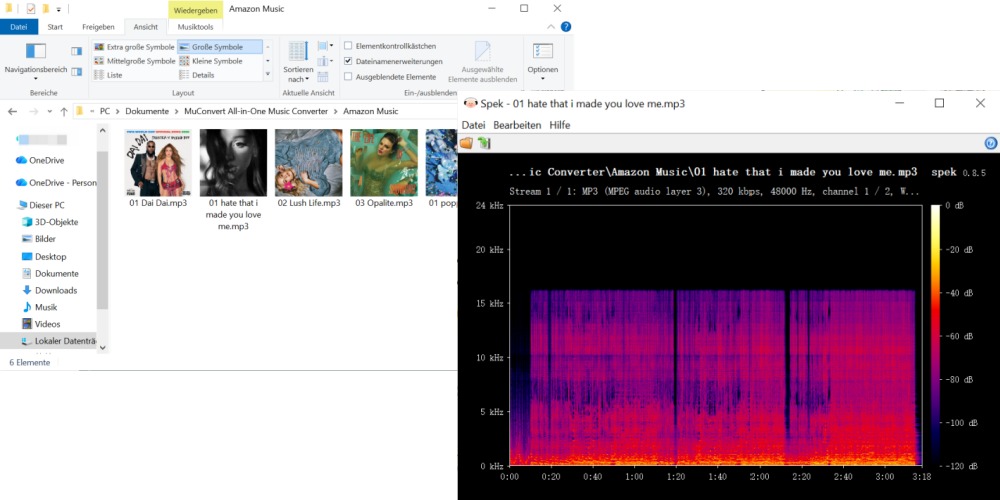Screen dimensions: 1000x500
Task: Choose Große Symbole layout
Action: (219, 47)
